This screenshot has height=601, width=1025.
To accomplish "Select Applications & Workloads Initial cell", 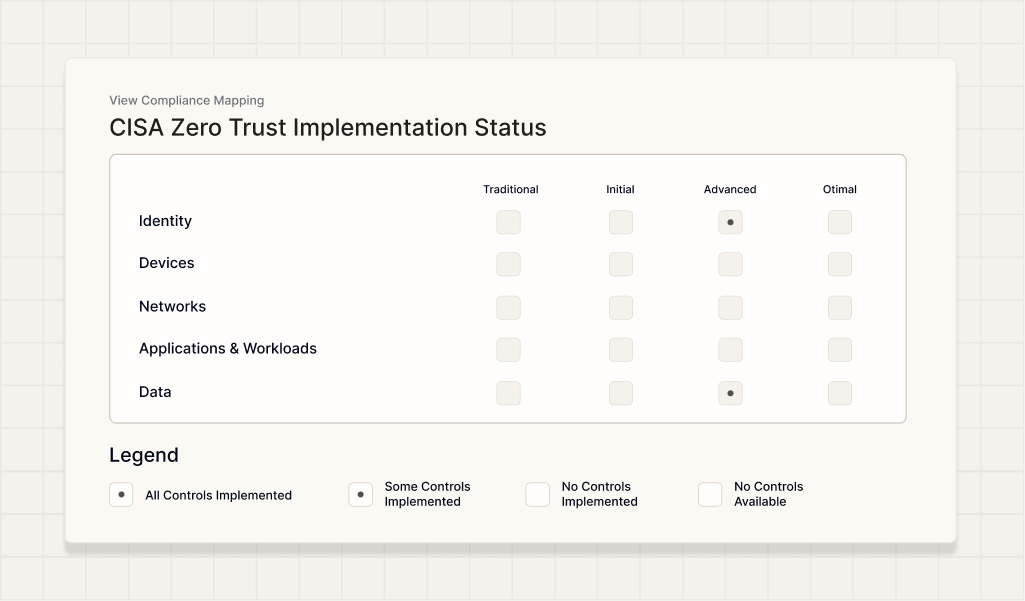I will tap(621, 350).
